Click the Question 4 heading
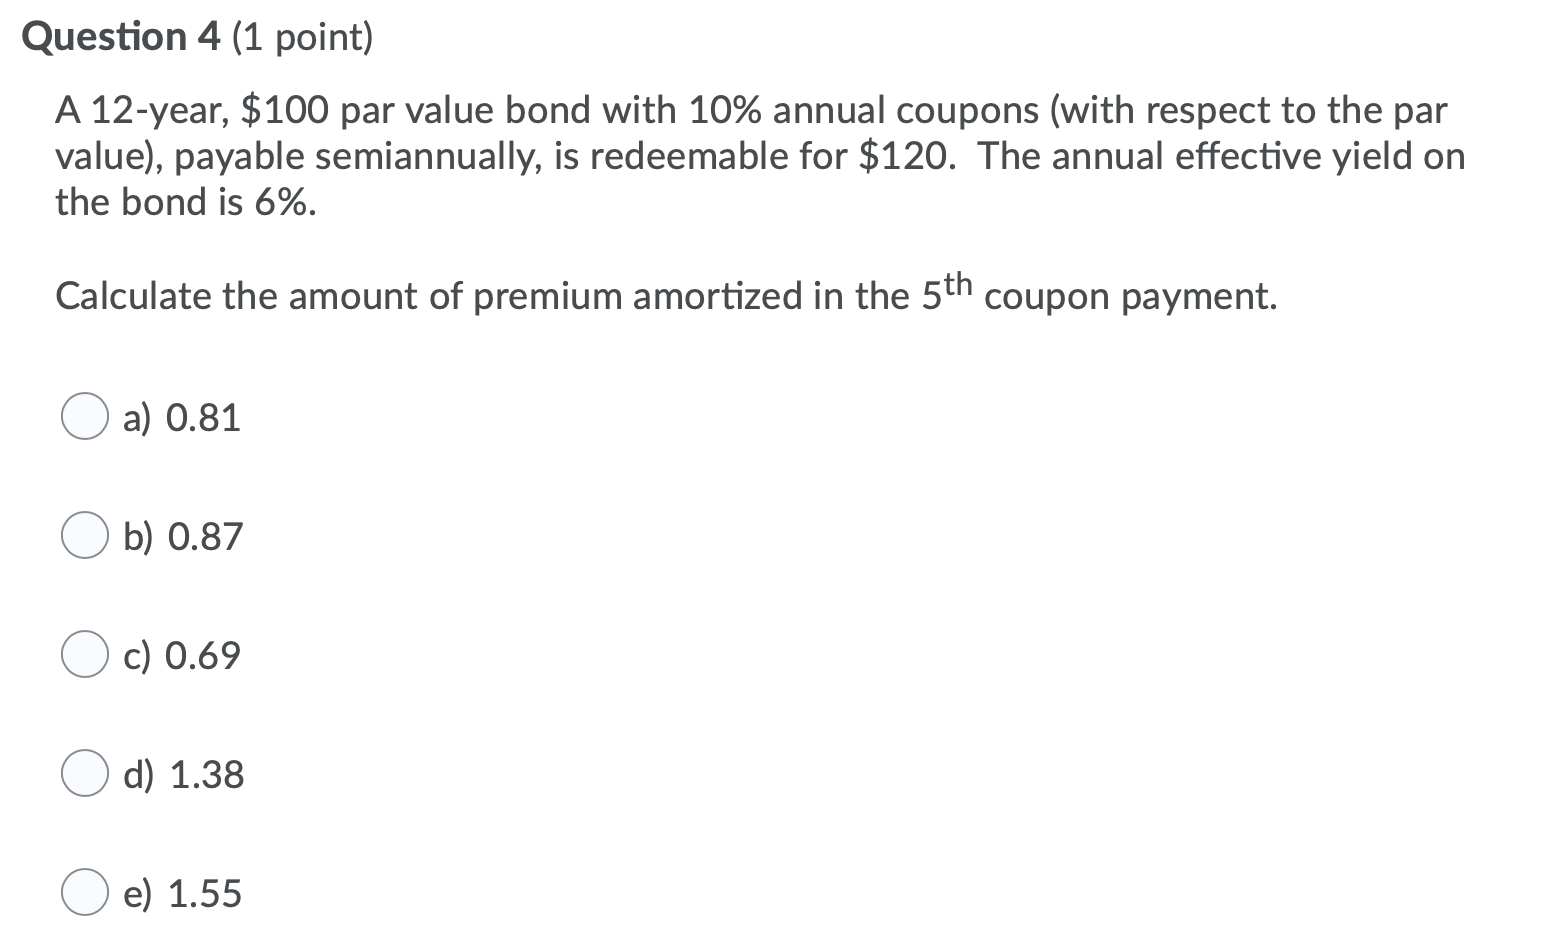The image size is (1568, 950). coord(120,36)
